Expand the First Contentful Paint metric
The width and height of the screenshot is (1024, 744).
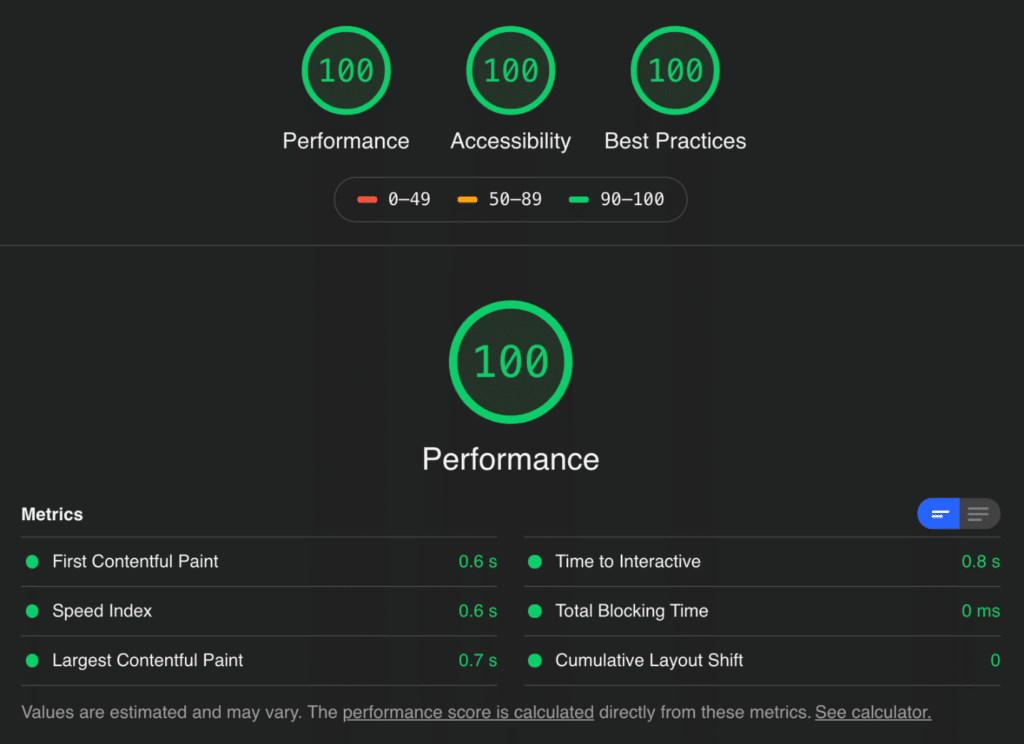point(135,562)
